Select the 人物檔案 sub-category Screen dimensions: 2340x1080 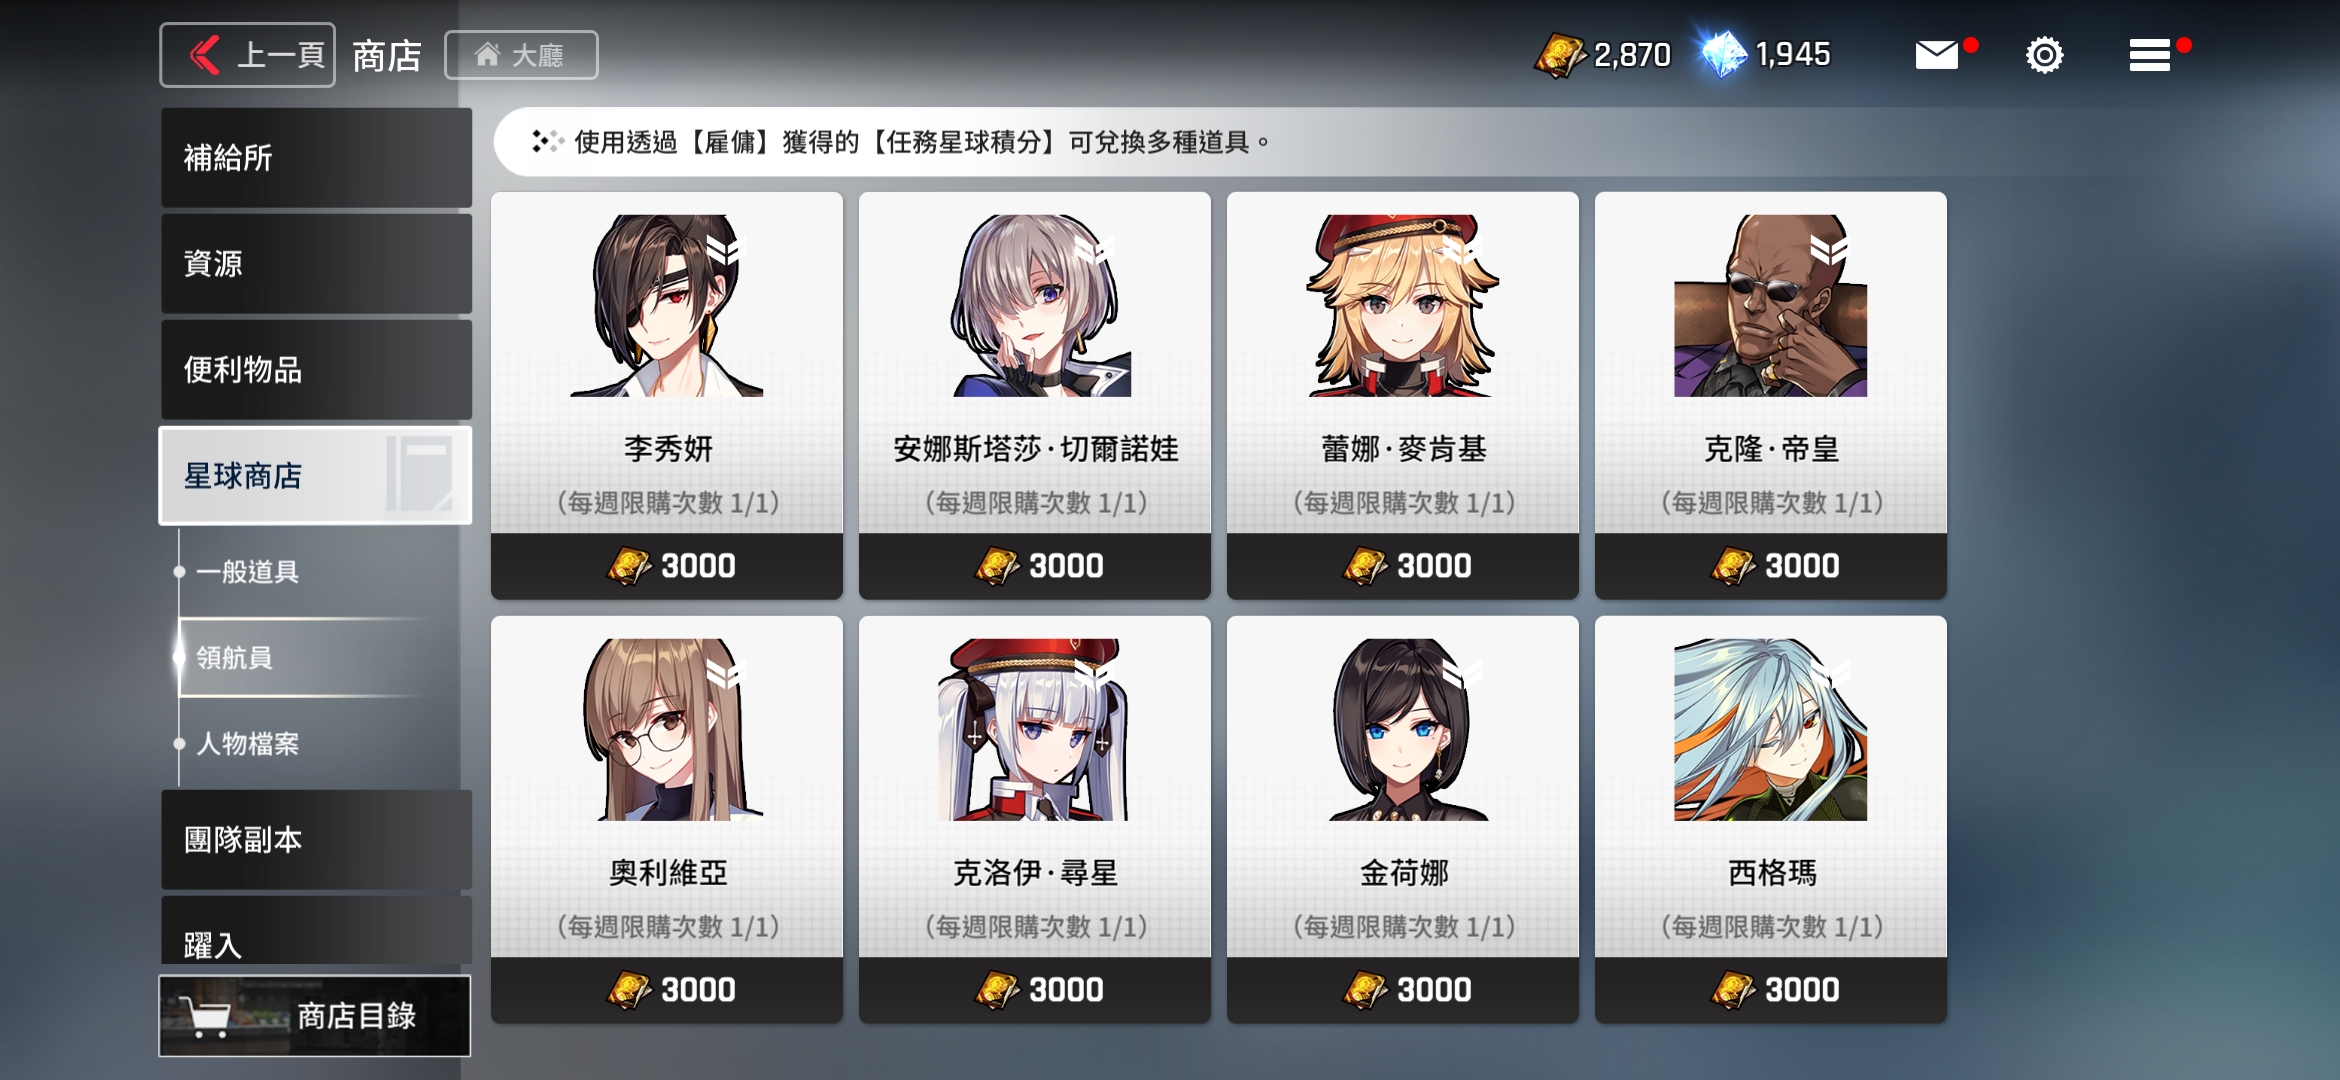tap(247, 744)
